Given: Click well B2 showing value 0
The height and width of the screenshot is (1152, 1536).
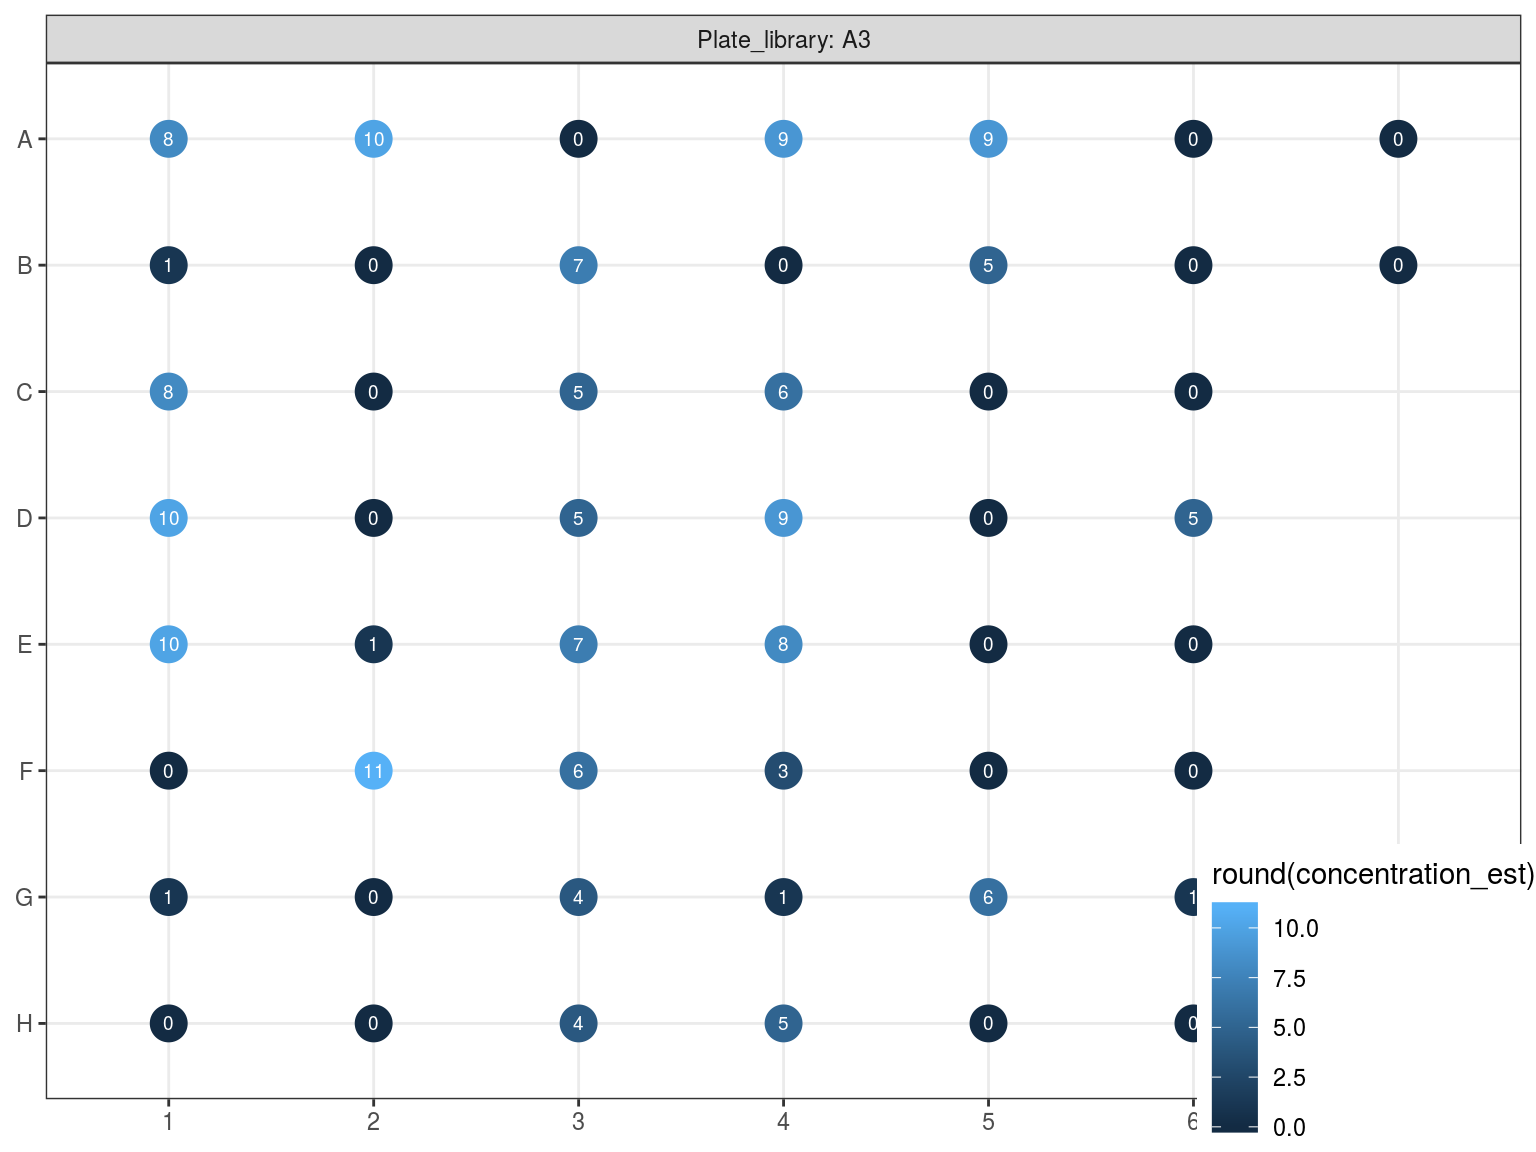Looking at the screenshot, I should point(373,266).
